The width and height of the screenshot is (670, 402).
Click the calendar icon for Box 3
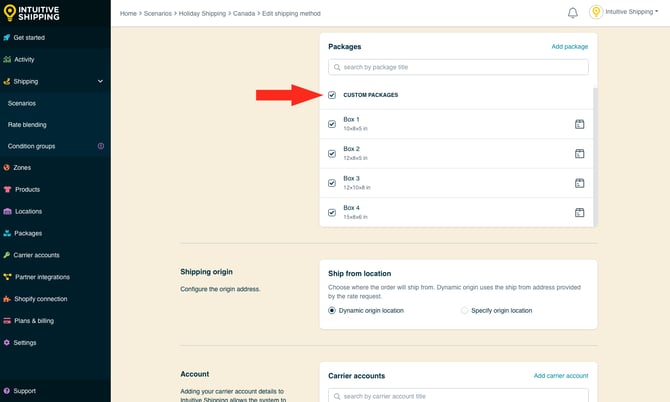tap(579, 183)
